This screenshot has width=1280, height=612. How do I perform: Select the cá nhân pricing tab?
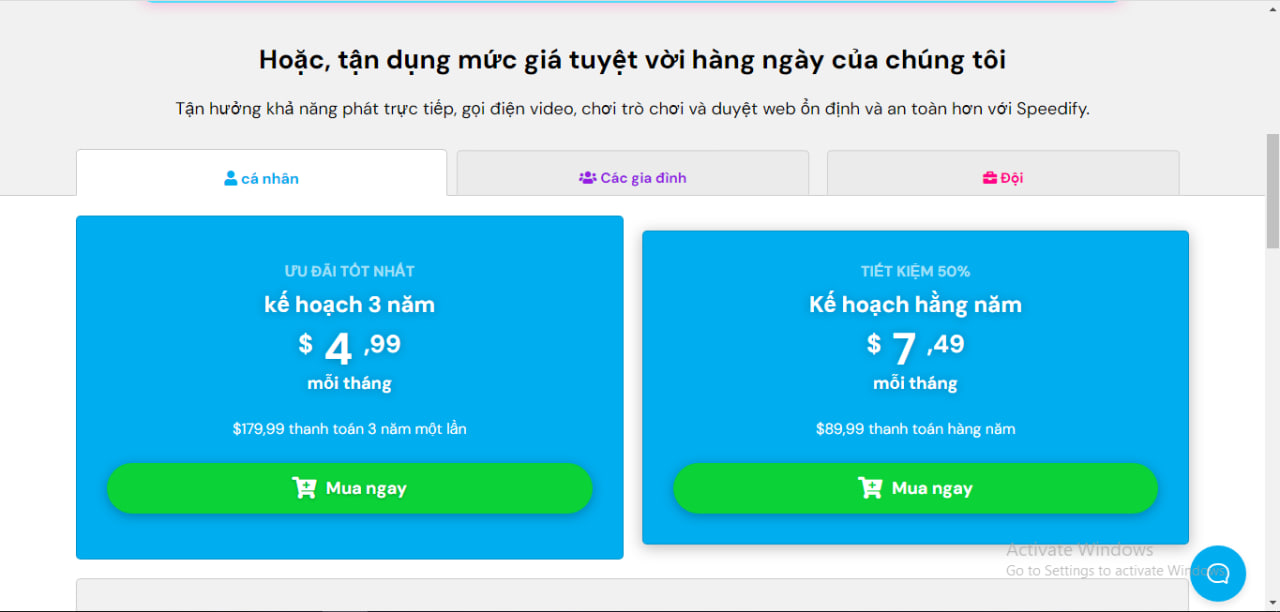[261, 177]
